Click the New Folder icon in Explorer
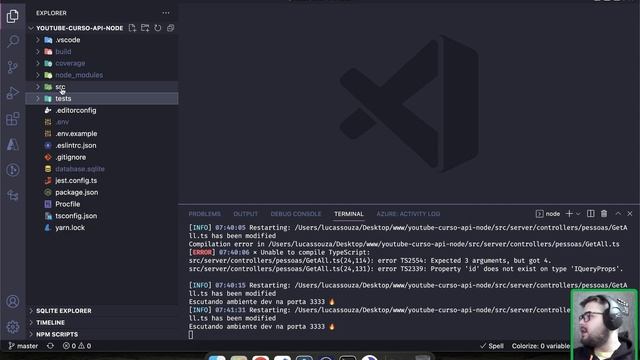 click(145, 28)
